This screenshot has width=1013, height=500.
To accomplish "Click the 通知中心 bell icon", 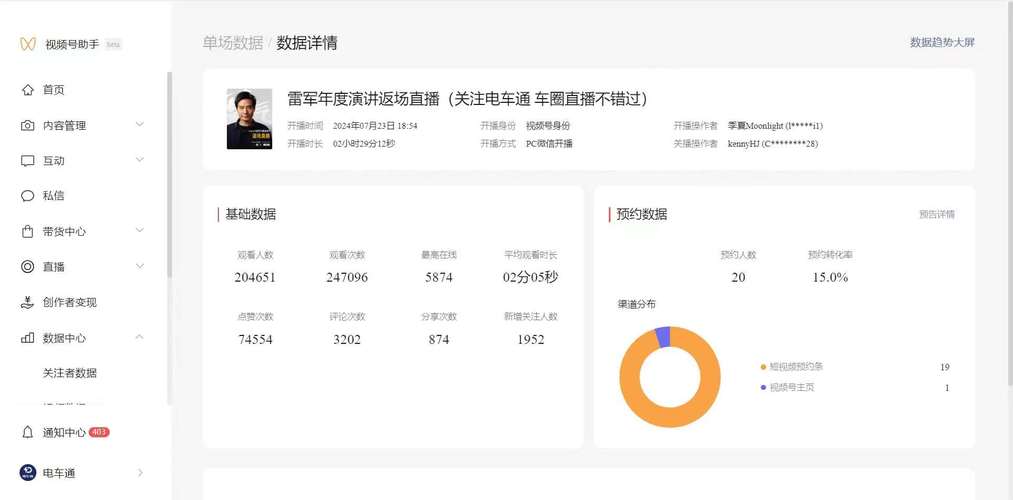I will click(x=27, y=432).
